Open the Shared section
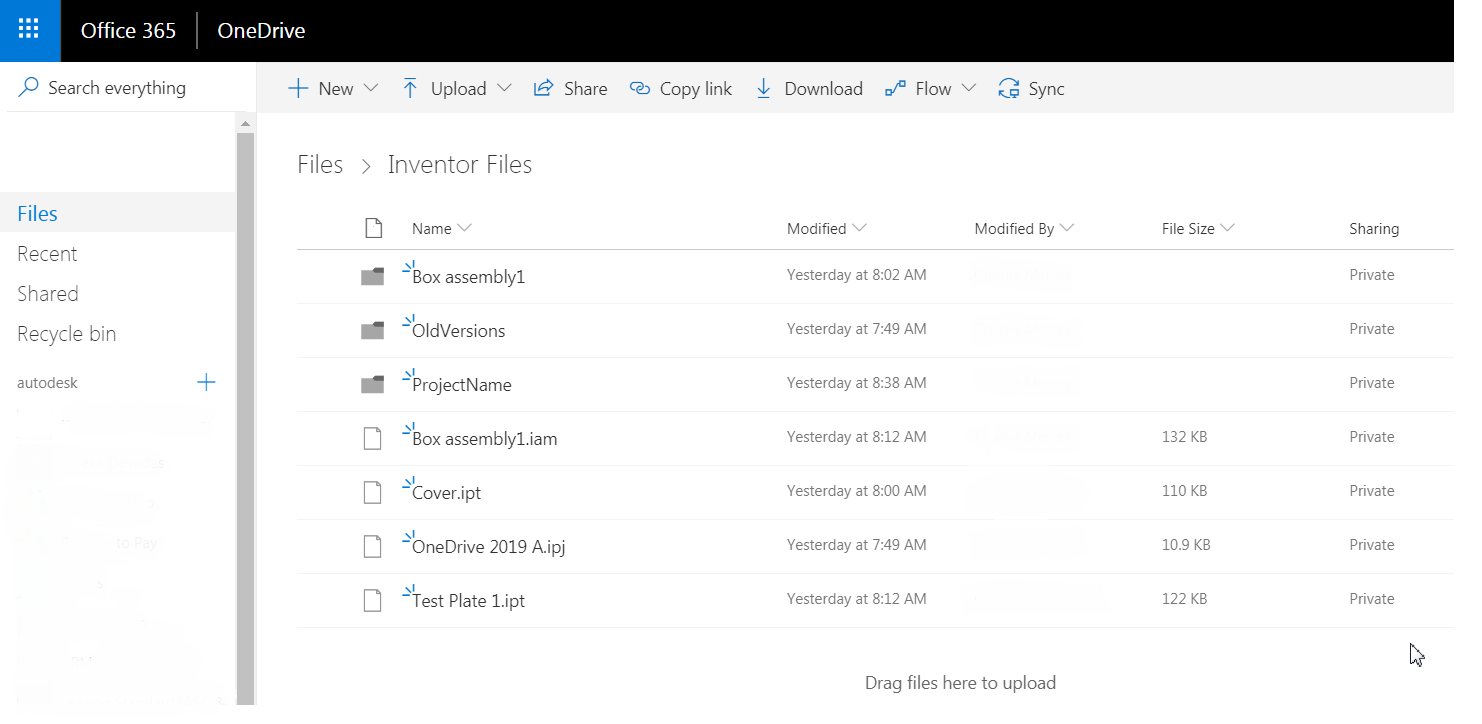Viewport: 1482px width, 724px height. coord(47,293)
